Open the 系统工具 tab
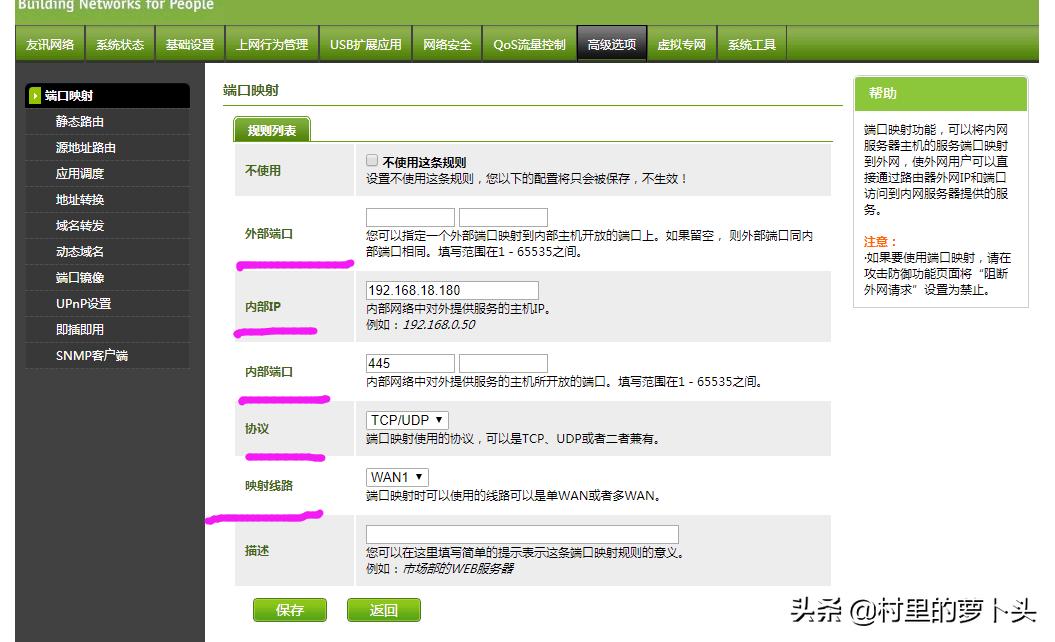The image size is (1055, 642). click(752, 43)
